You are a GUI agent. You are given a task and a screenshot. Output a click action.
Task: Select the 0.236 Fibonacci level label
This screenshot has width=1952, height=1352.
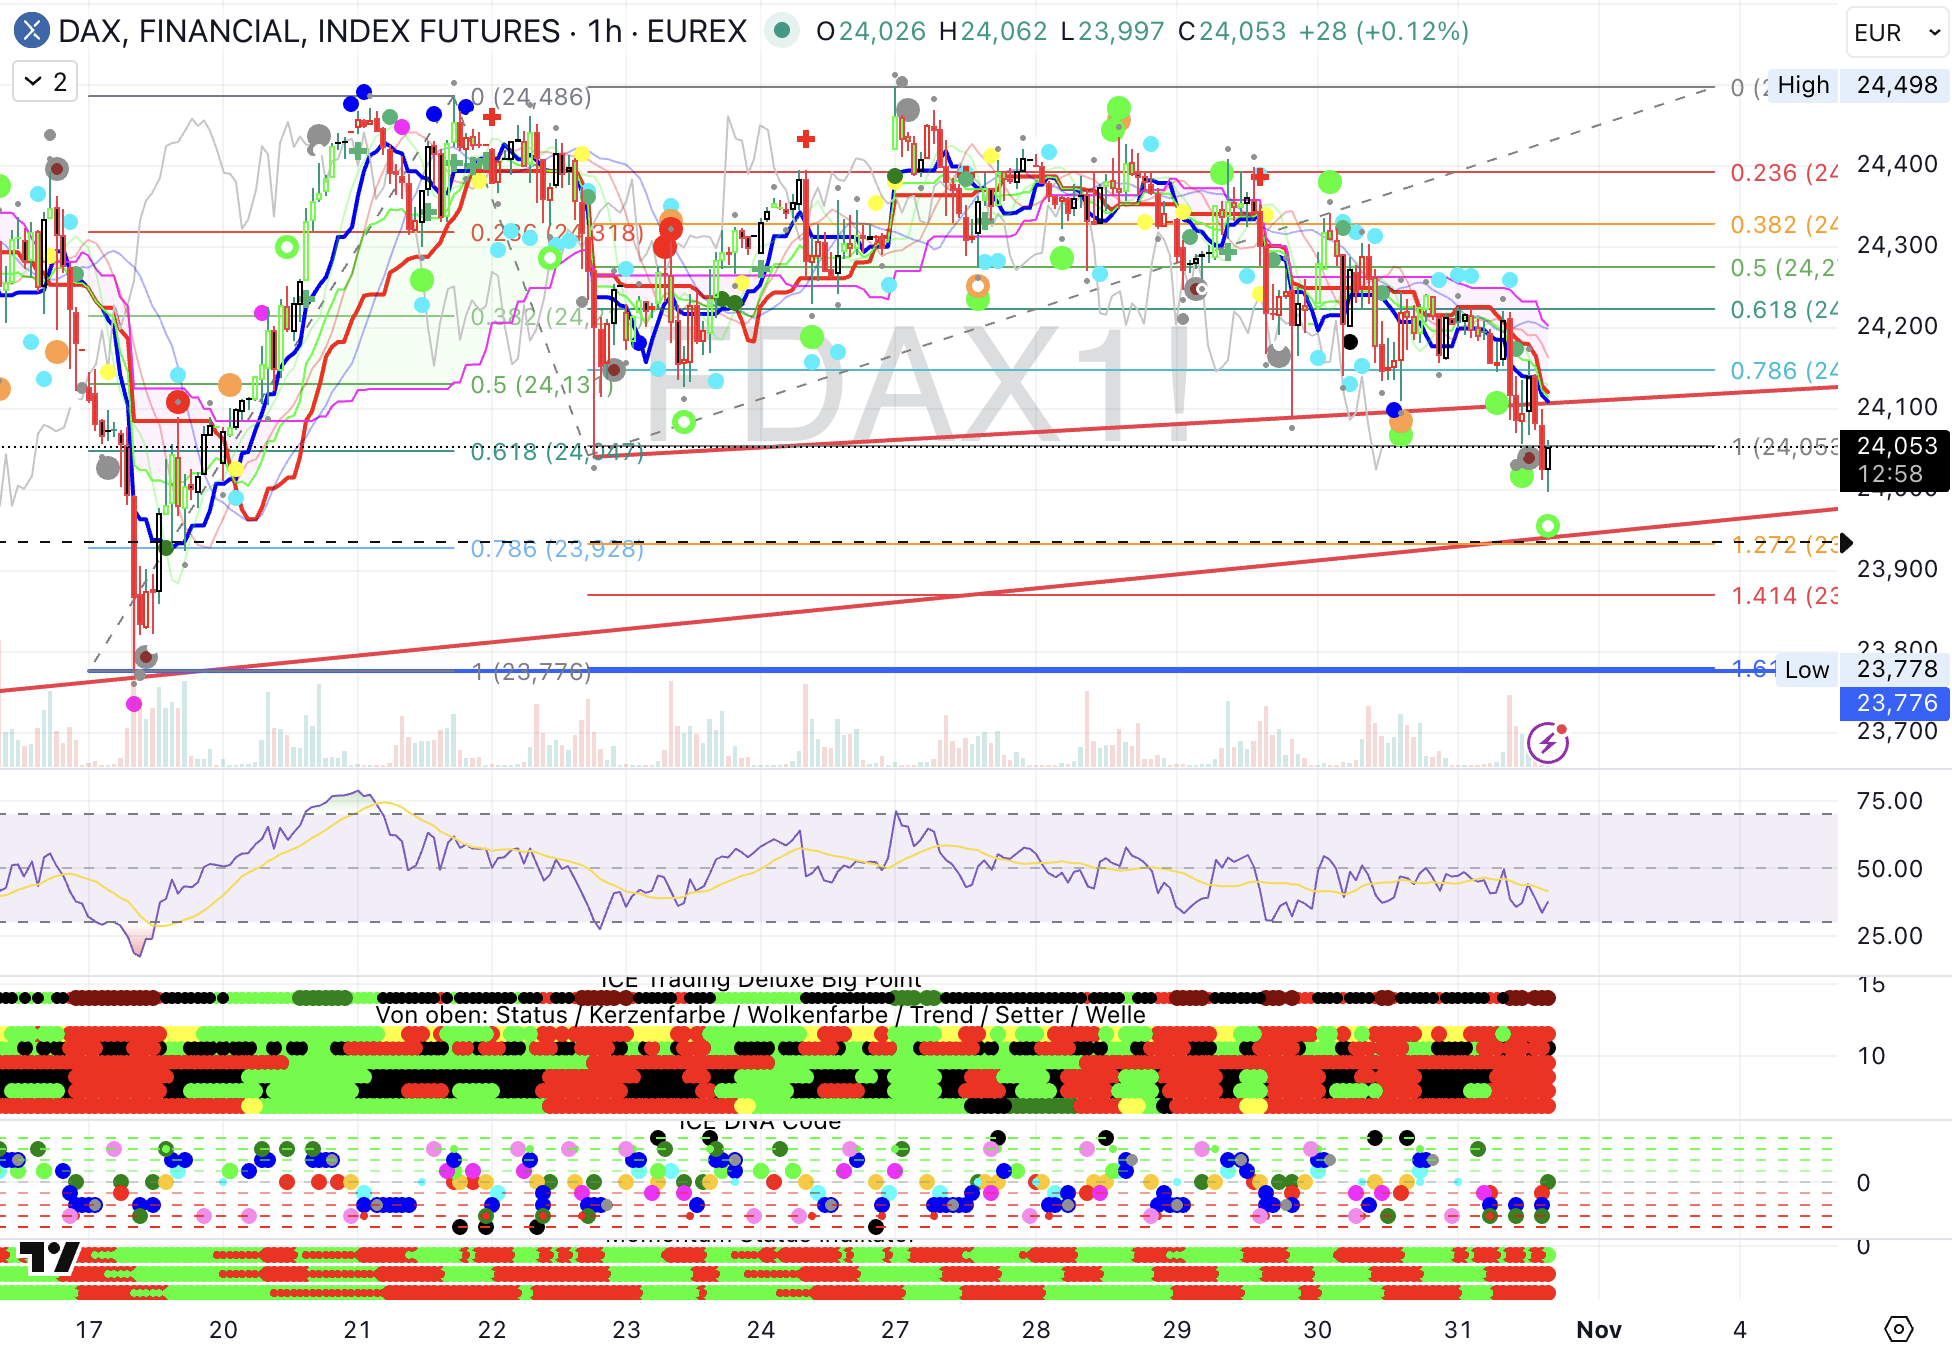pyautogui.click(x=1783, y=173)
